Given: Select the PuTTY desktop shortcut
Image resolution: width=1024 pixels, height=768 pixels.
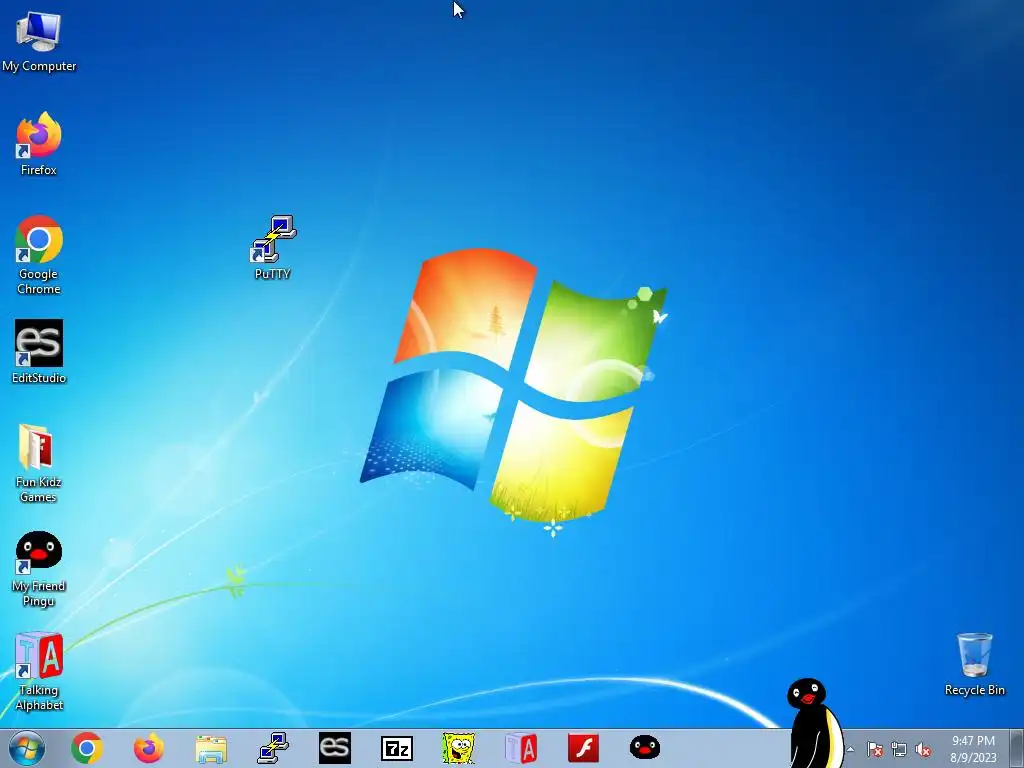Looking at the screenshot, I should pos(273,248).
